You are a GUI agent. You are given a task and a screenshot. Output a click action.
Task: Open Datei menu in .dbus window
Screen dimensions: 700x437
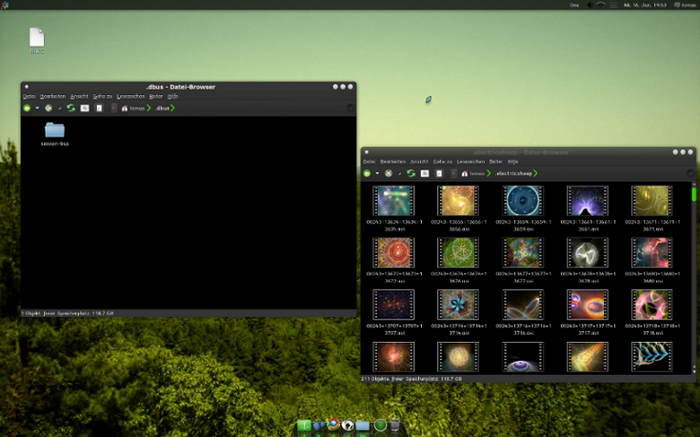29,96
